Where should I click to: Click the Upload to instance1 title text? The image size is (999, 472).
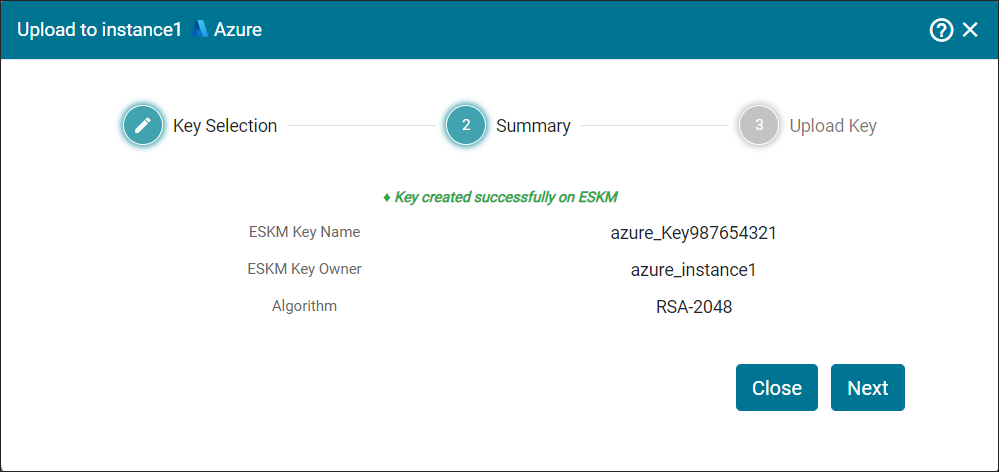(100, 30)
